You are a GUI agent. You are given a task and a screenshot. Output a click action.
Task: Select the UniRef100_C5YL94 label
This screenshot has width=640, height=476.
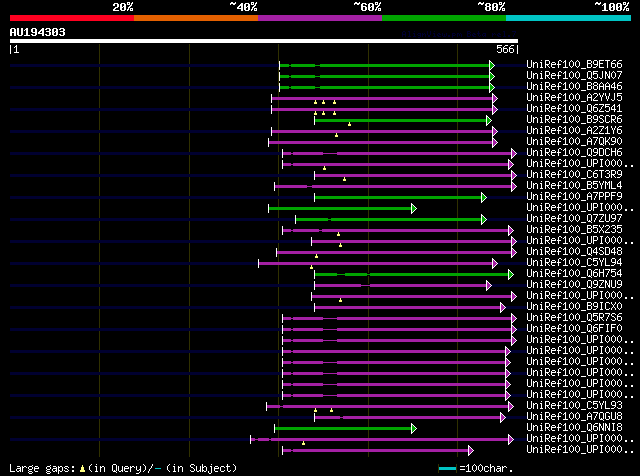[574, 262]
